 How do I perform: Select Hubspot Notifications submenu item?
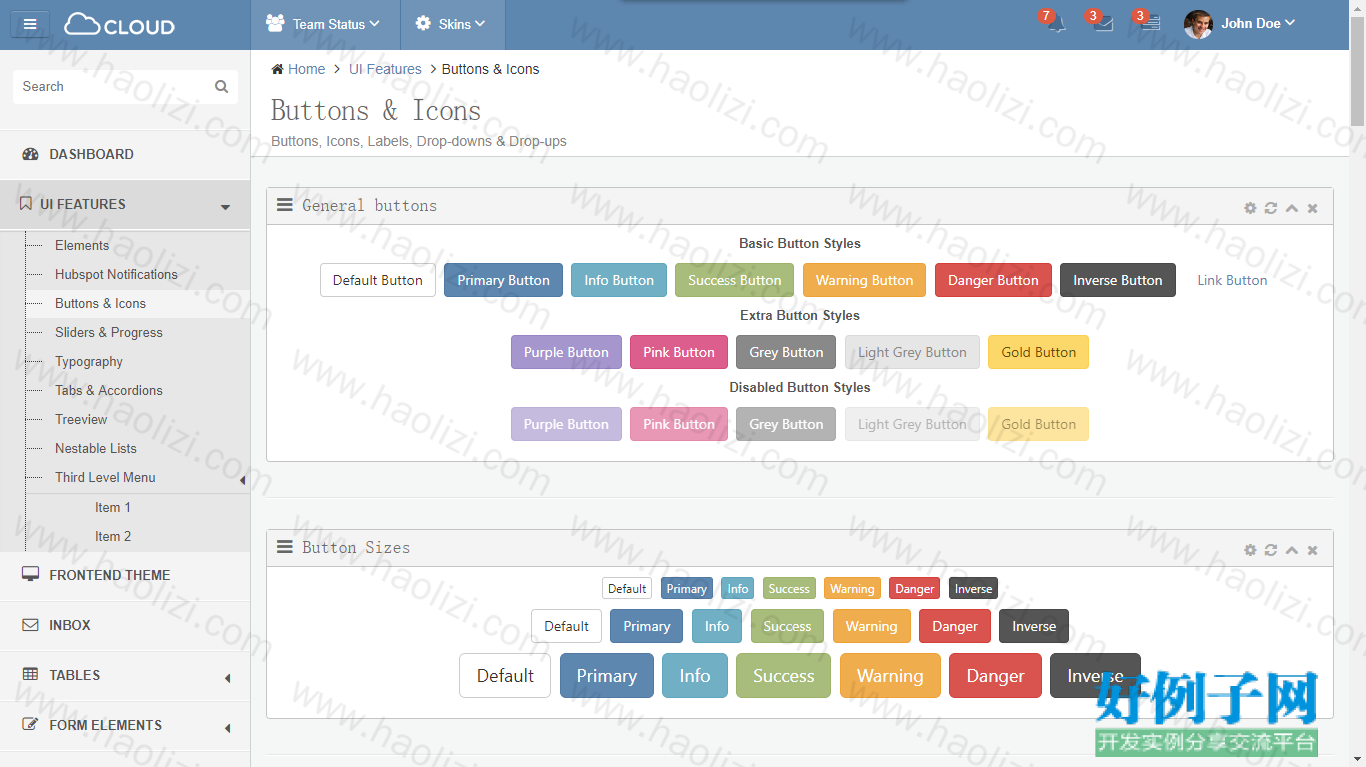[x=116, y=274]
